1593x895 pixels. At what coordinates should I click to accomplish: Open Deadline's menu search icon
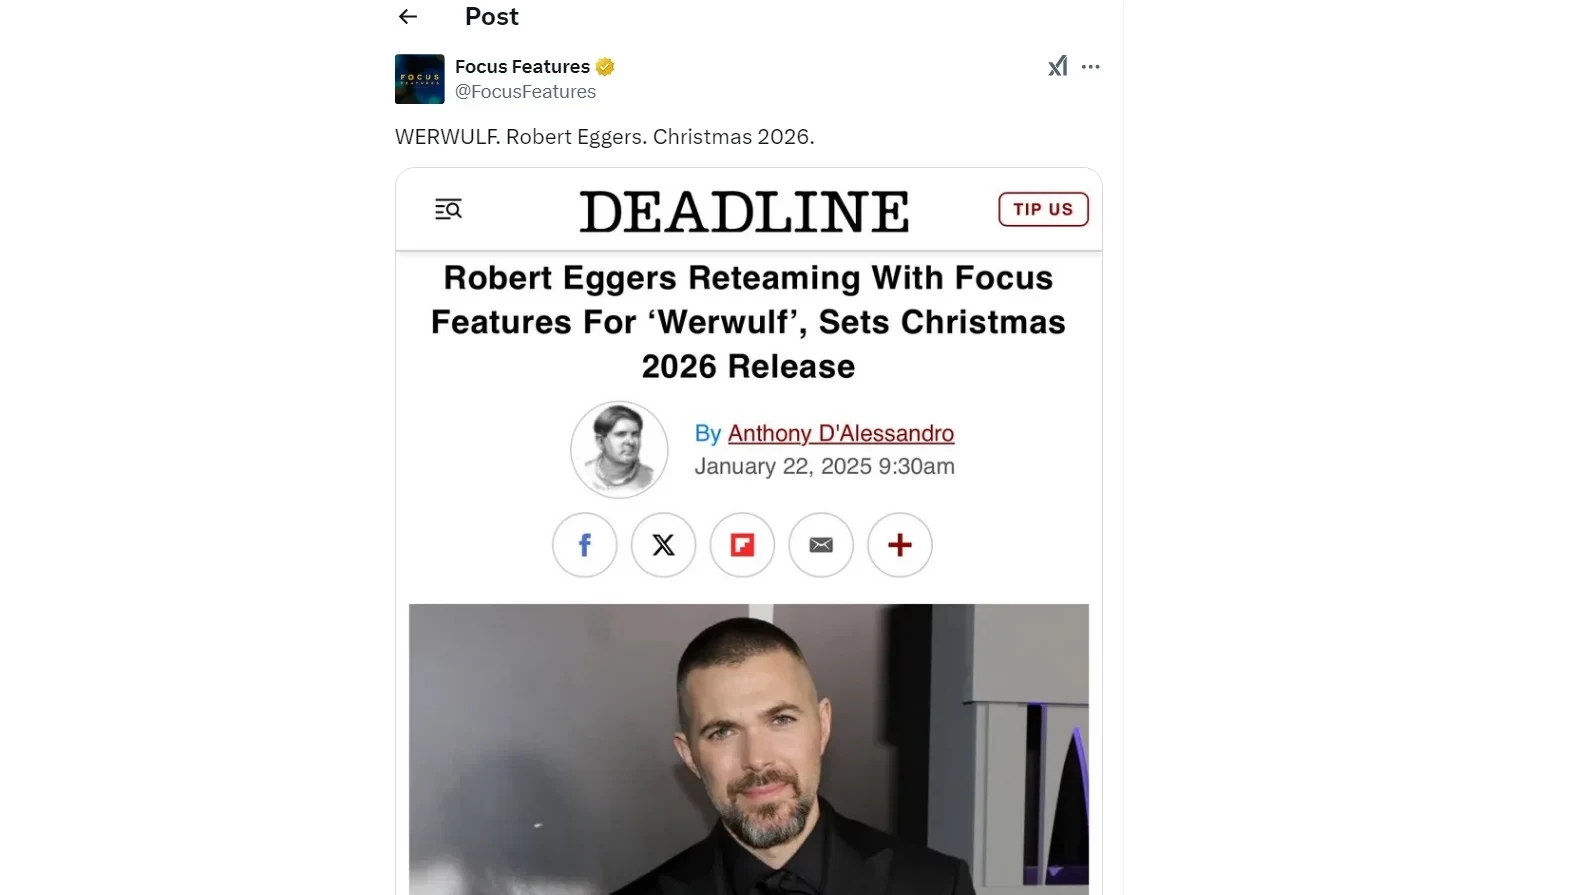448,209
